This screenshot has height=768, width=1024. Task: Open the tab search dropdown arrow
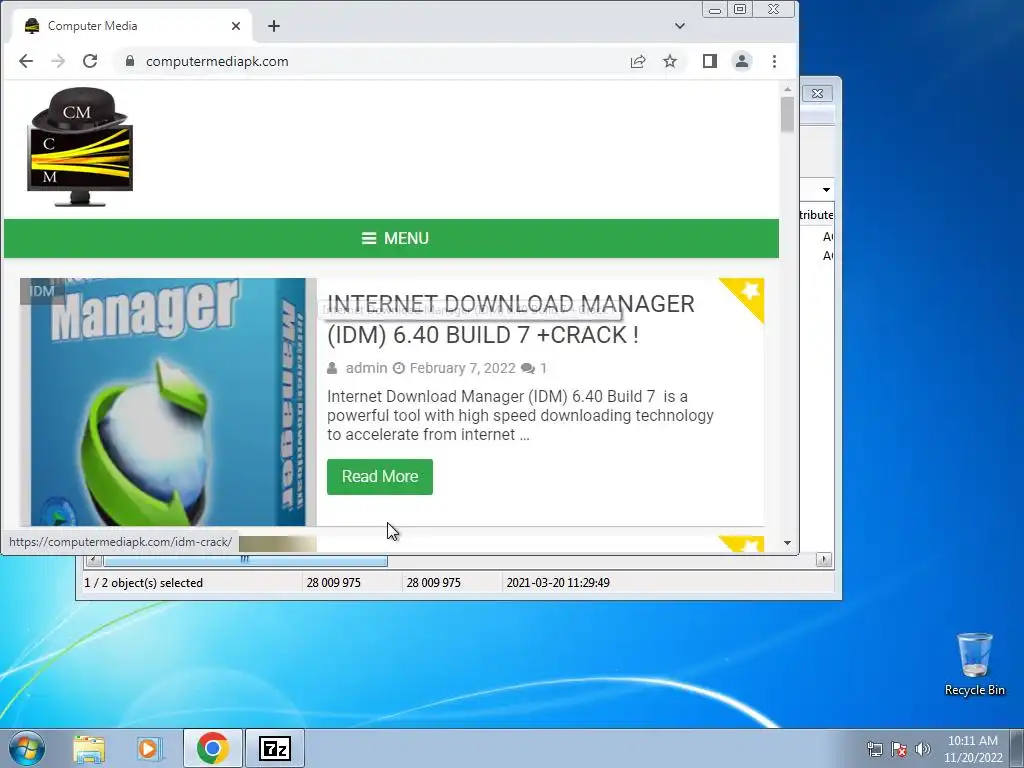point(680,26)
